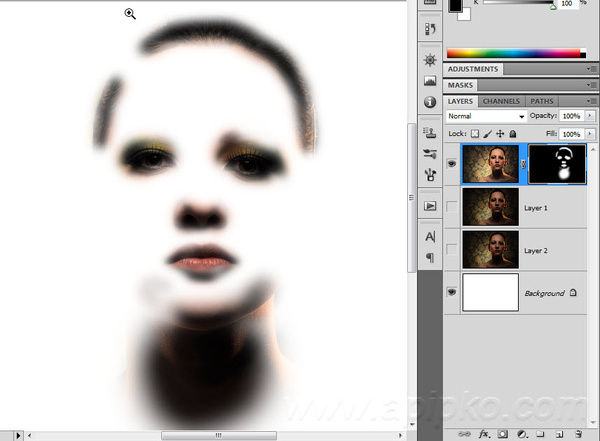Click the Create new group folder icon

click(x=540, y=434)
